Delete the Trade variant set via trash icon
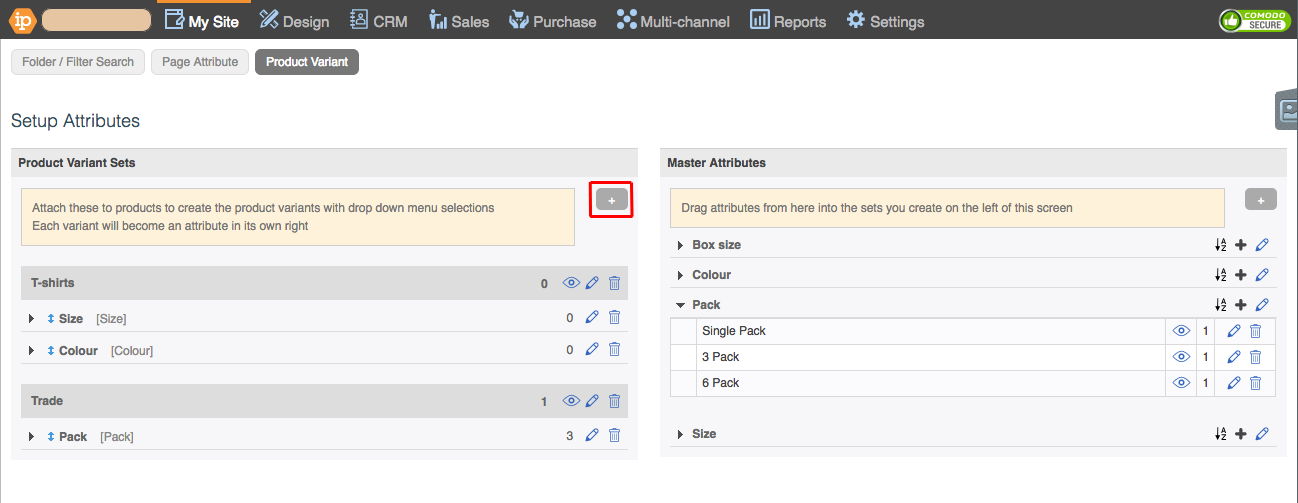 614,401
